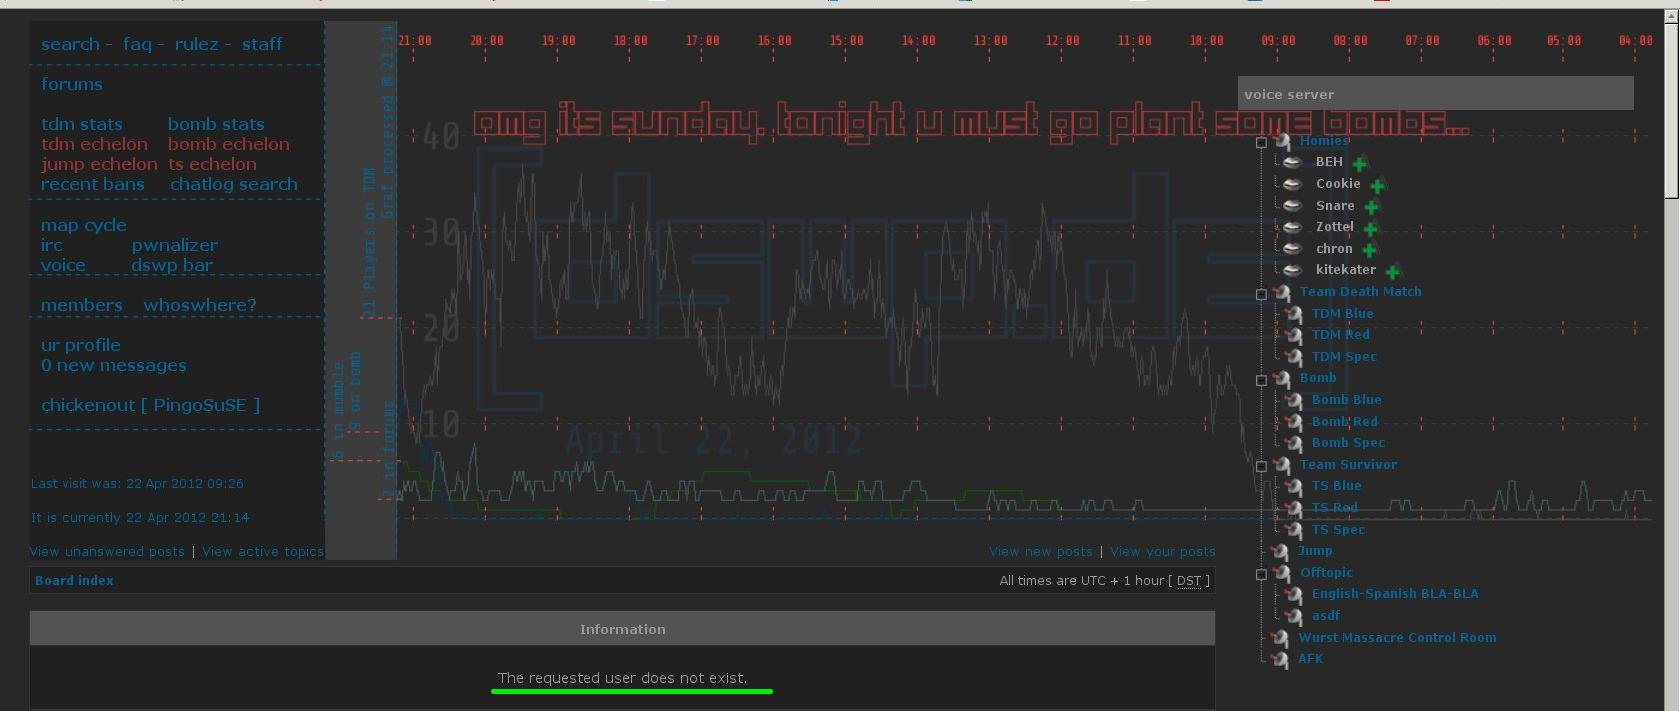Open the Board index link
This screenshot has width=1680, height=711.
(74, 580)
